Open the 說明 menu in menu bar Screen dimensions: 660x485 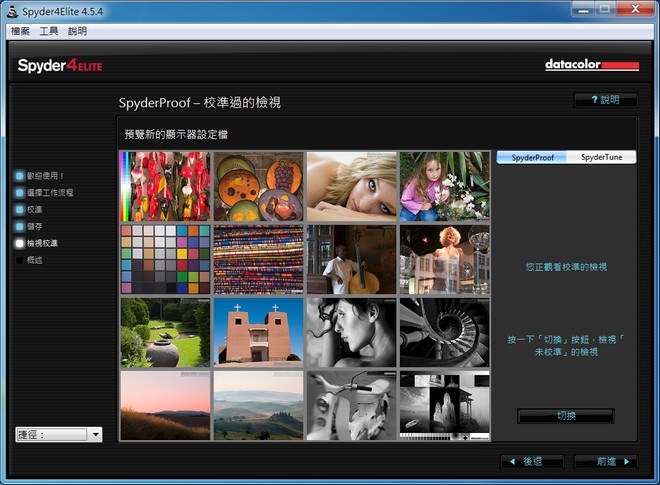[78, 31]
